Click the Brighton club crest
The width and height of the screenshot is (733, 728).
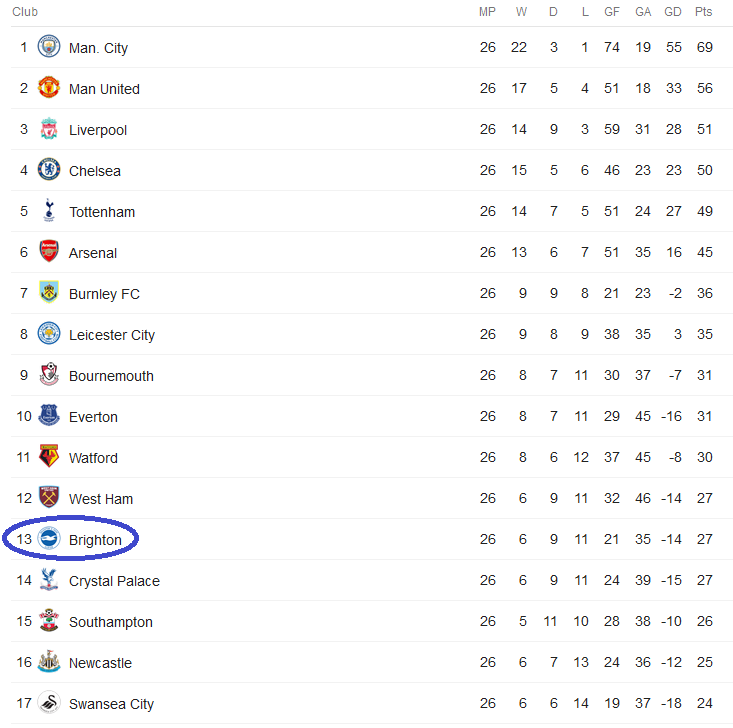click(x=49, y=539)
